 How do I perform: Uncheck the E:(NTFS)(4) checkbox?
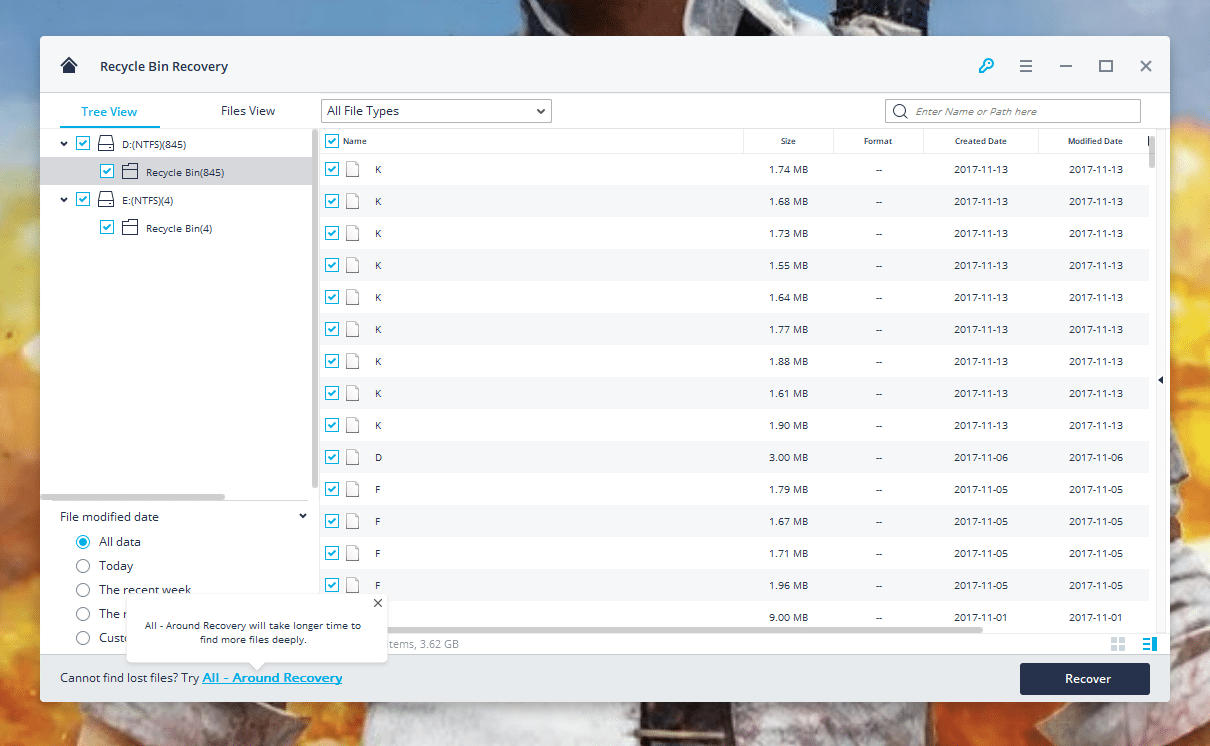coord(83,200)
